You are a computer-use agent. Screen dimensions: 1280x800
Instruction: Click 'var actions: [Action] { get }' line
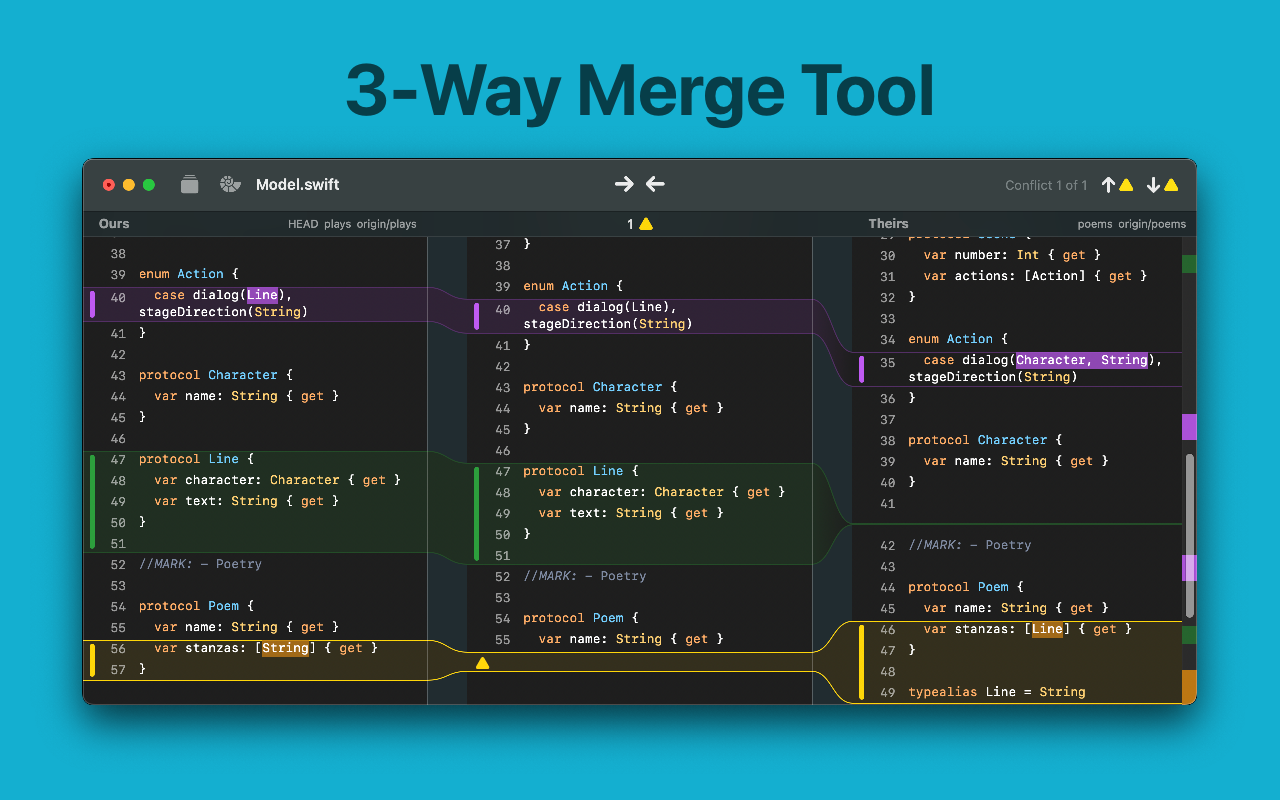pos(1035,276)
